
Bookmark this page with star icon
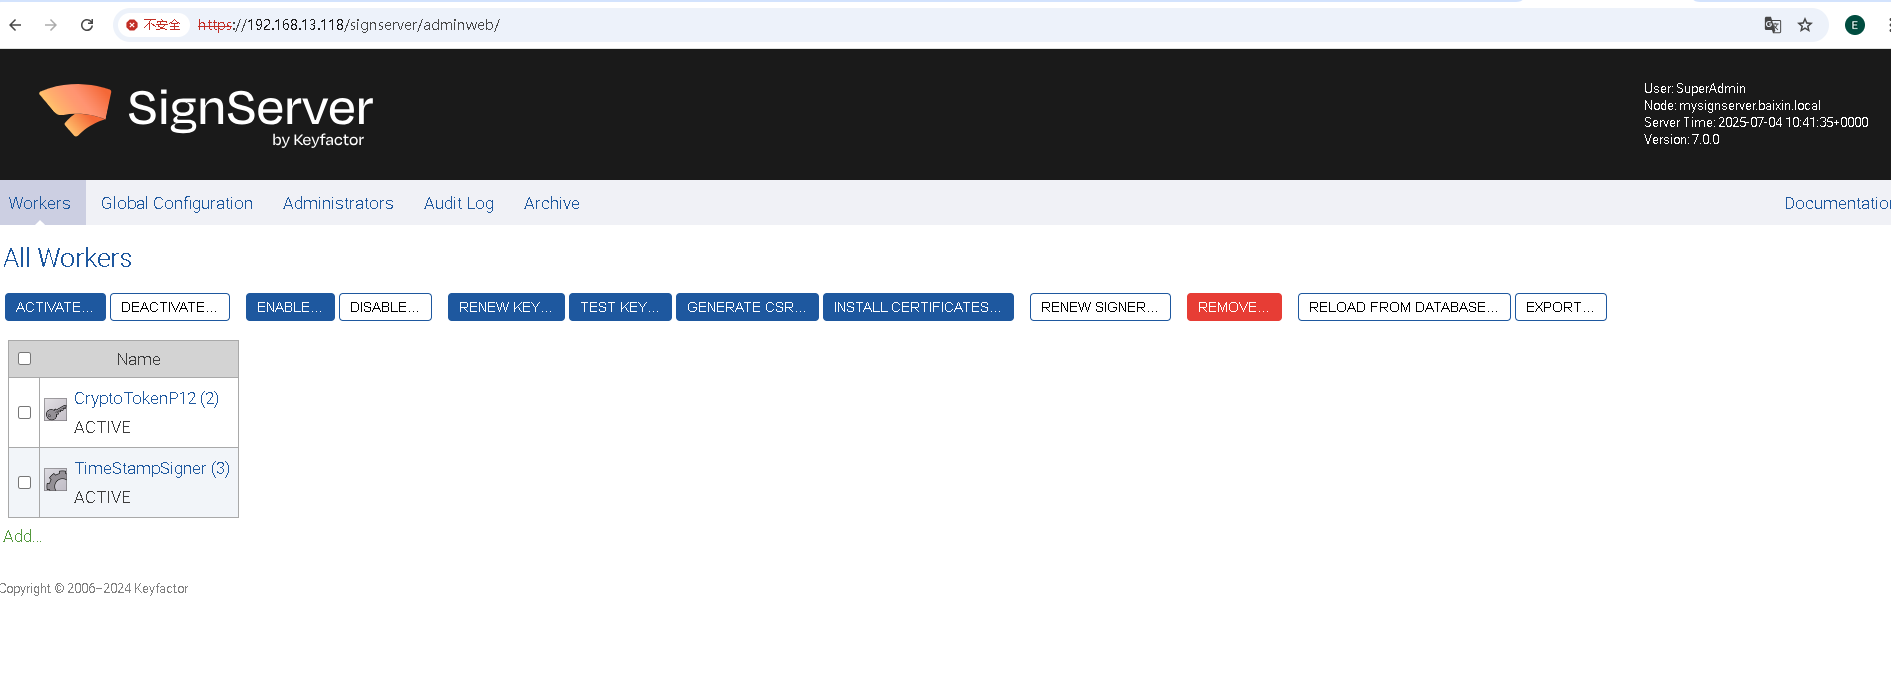click(1805, 25)
